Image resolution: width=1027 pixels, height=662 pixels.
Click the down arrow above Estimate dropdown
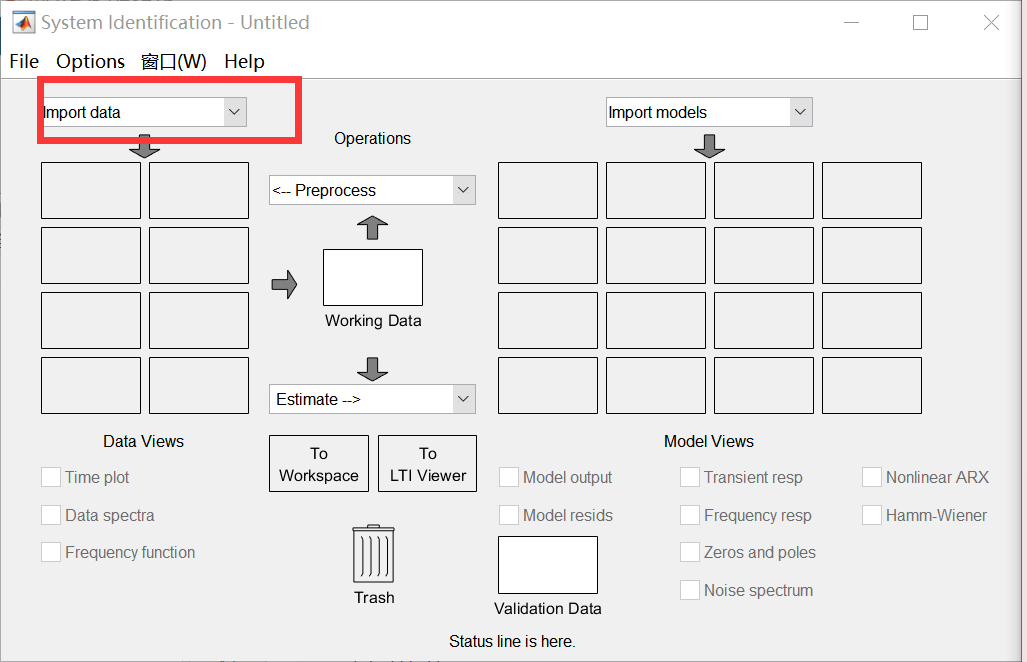(x=372, y=368)
